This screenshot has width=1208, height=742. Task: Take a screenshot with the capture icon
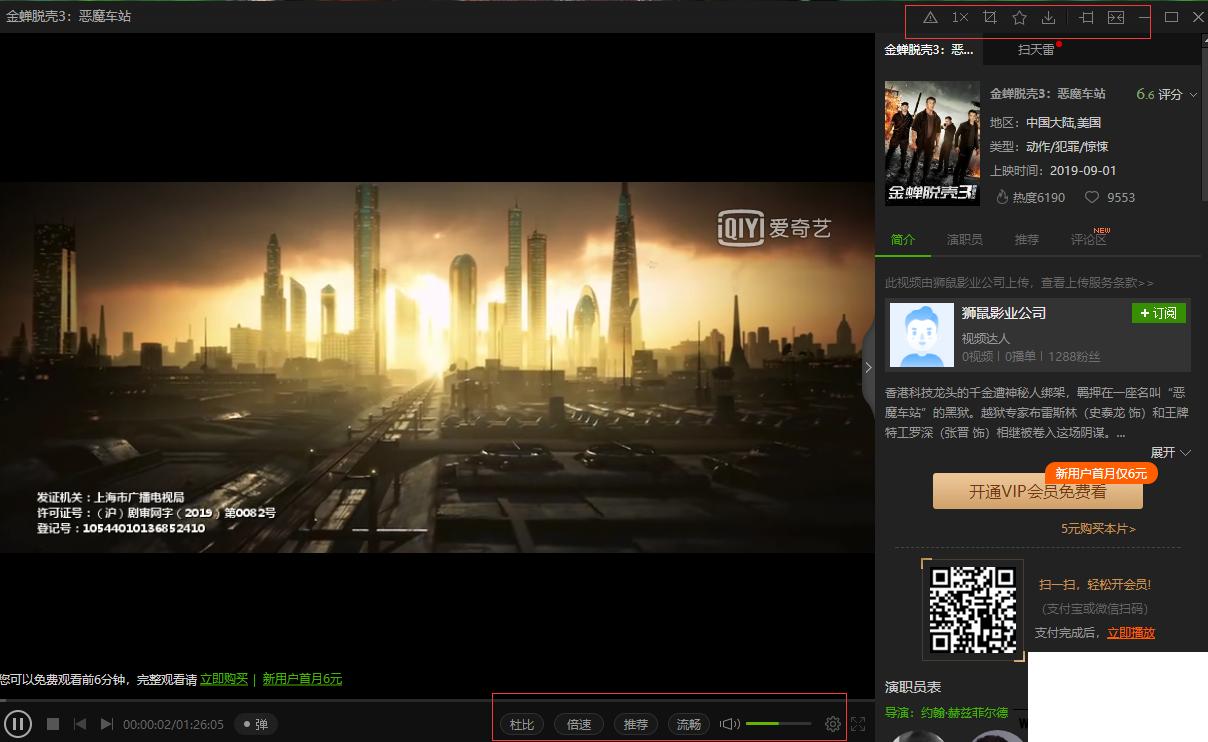(x=990, y=17)
